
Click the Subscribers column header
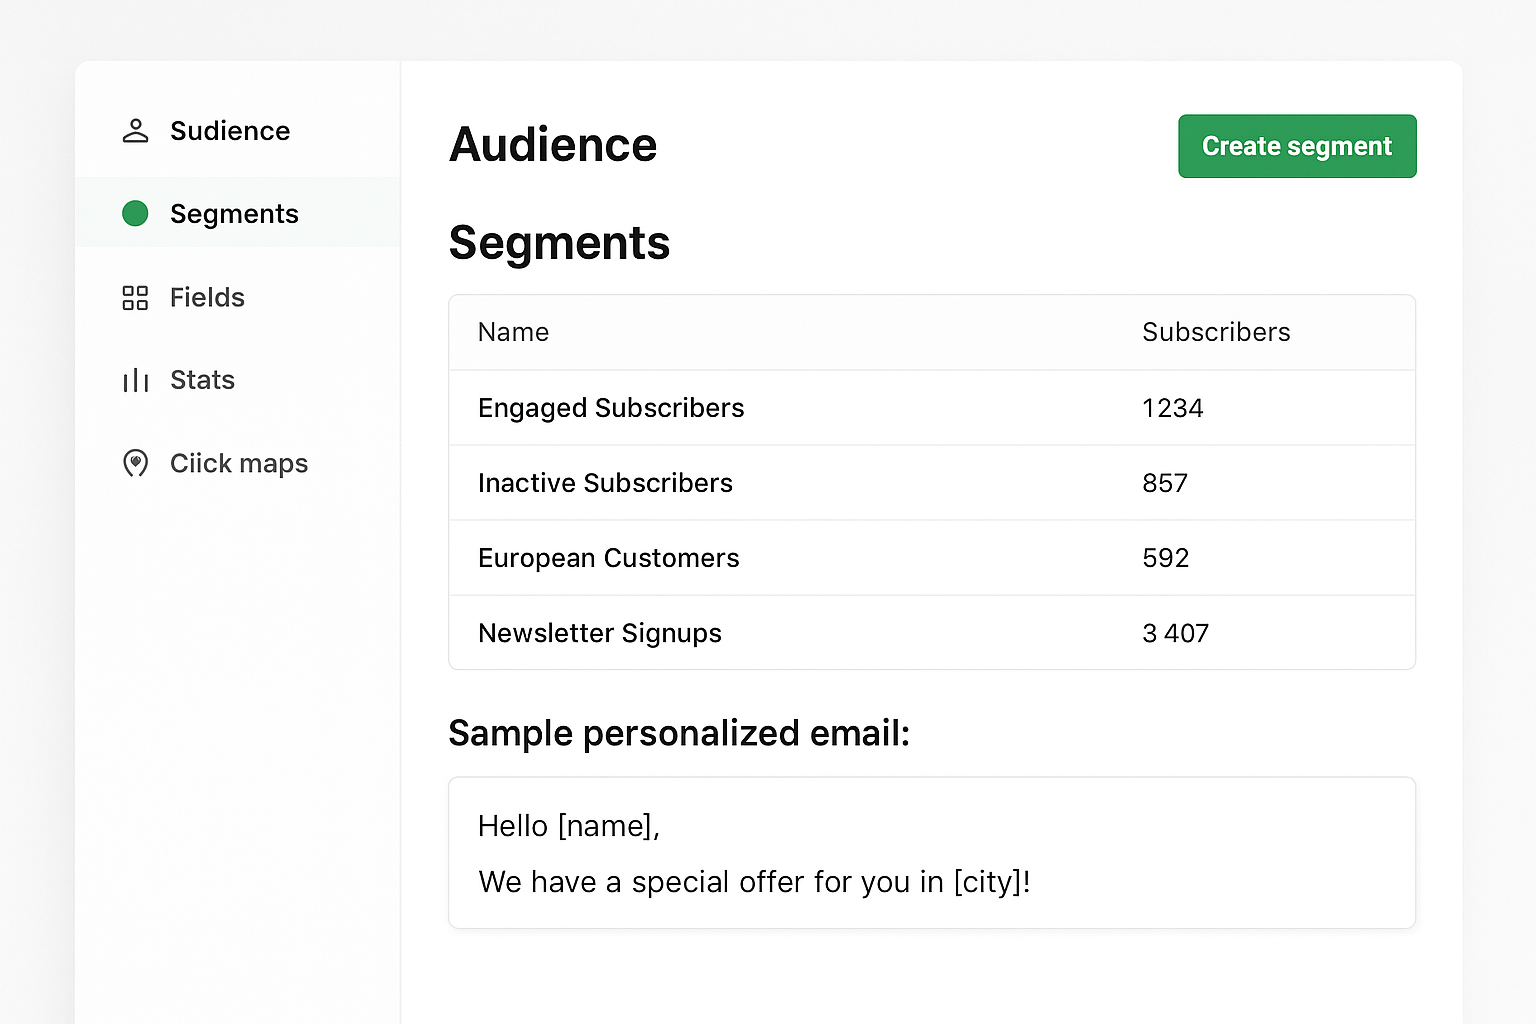pos(1216,332)
